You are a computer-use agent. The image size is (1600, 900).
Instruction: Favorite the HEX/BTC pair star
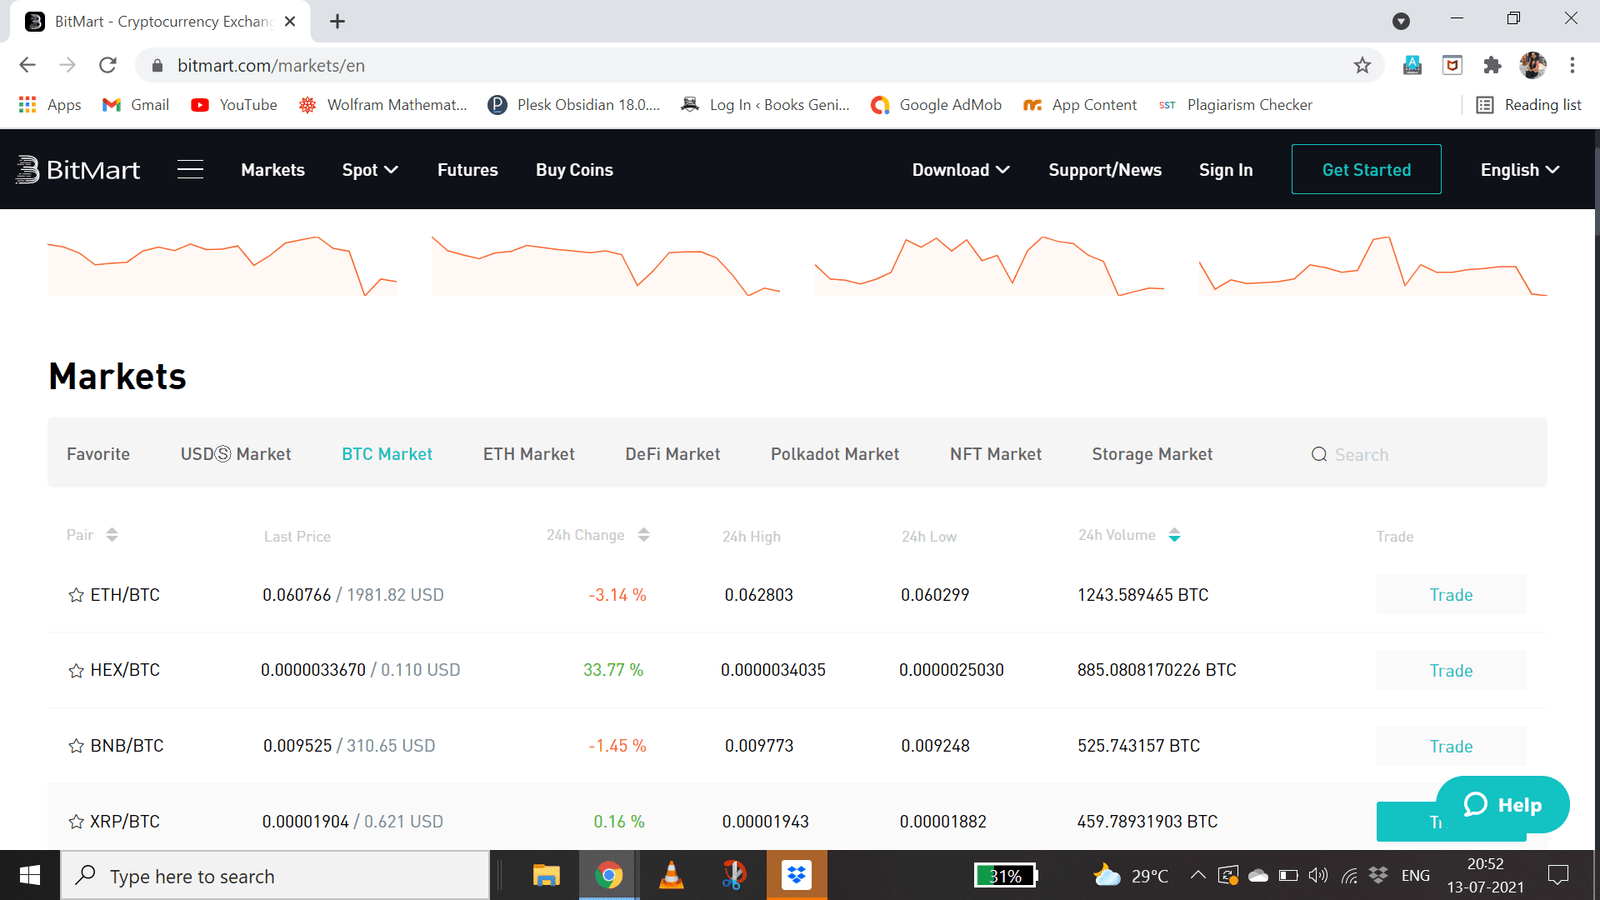[76, 671]
